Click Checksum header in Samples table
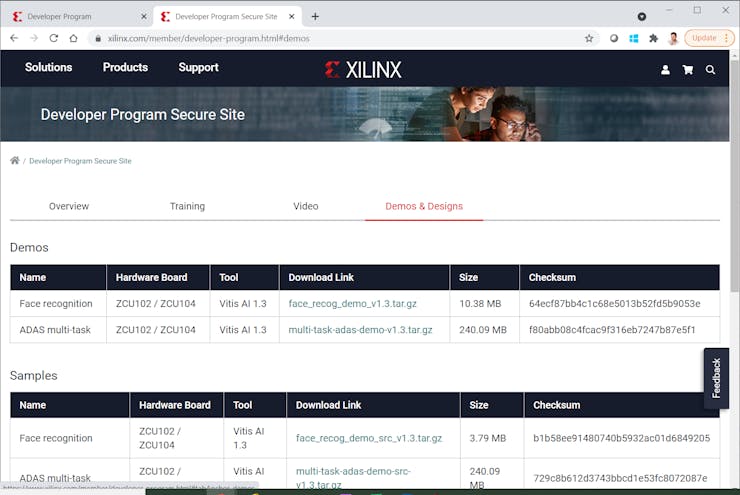Image resolution: width=740 pixels, height=495 pixels. click(x=556, y=405)
